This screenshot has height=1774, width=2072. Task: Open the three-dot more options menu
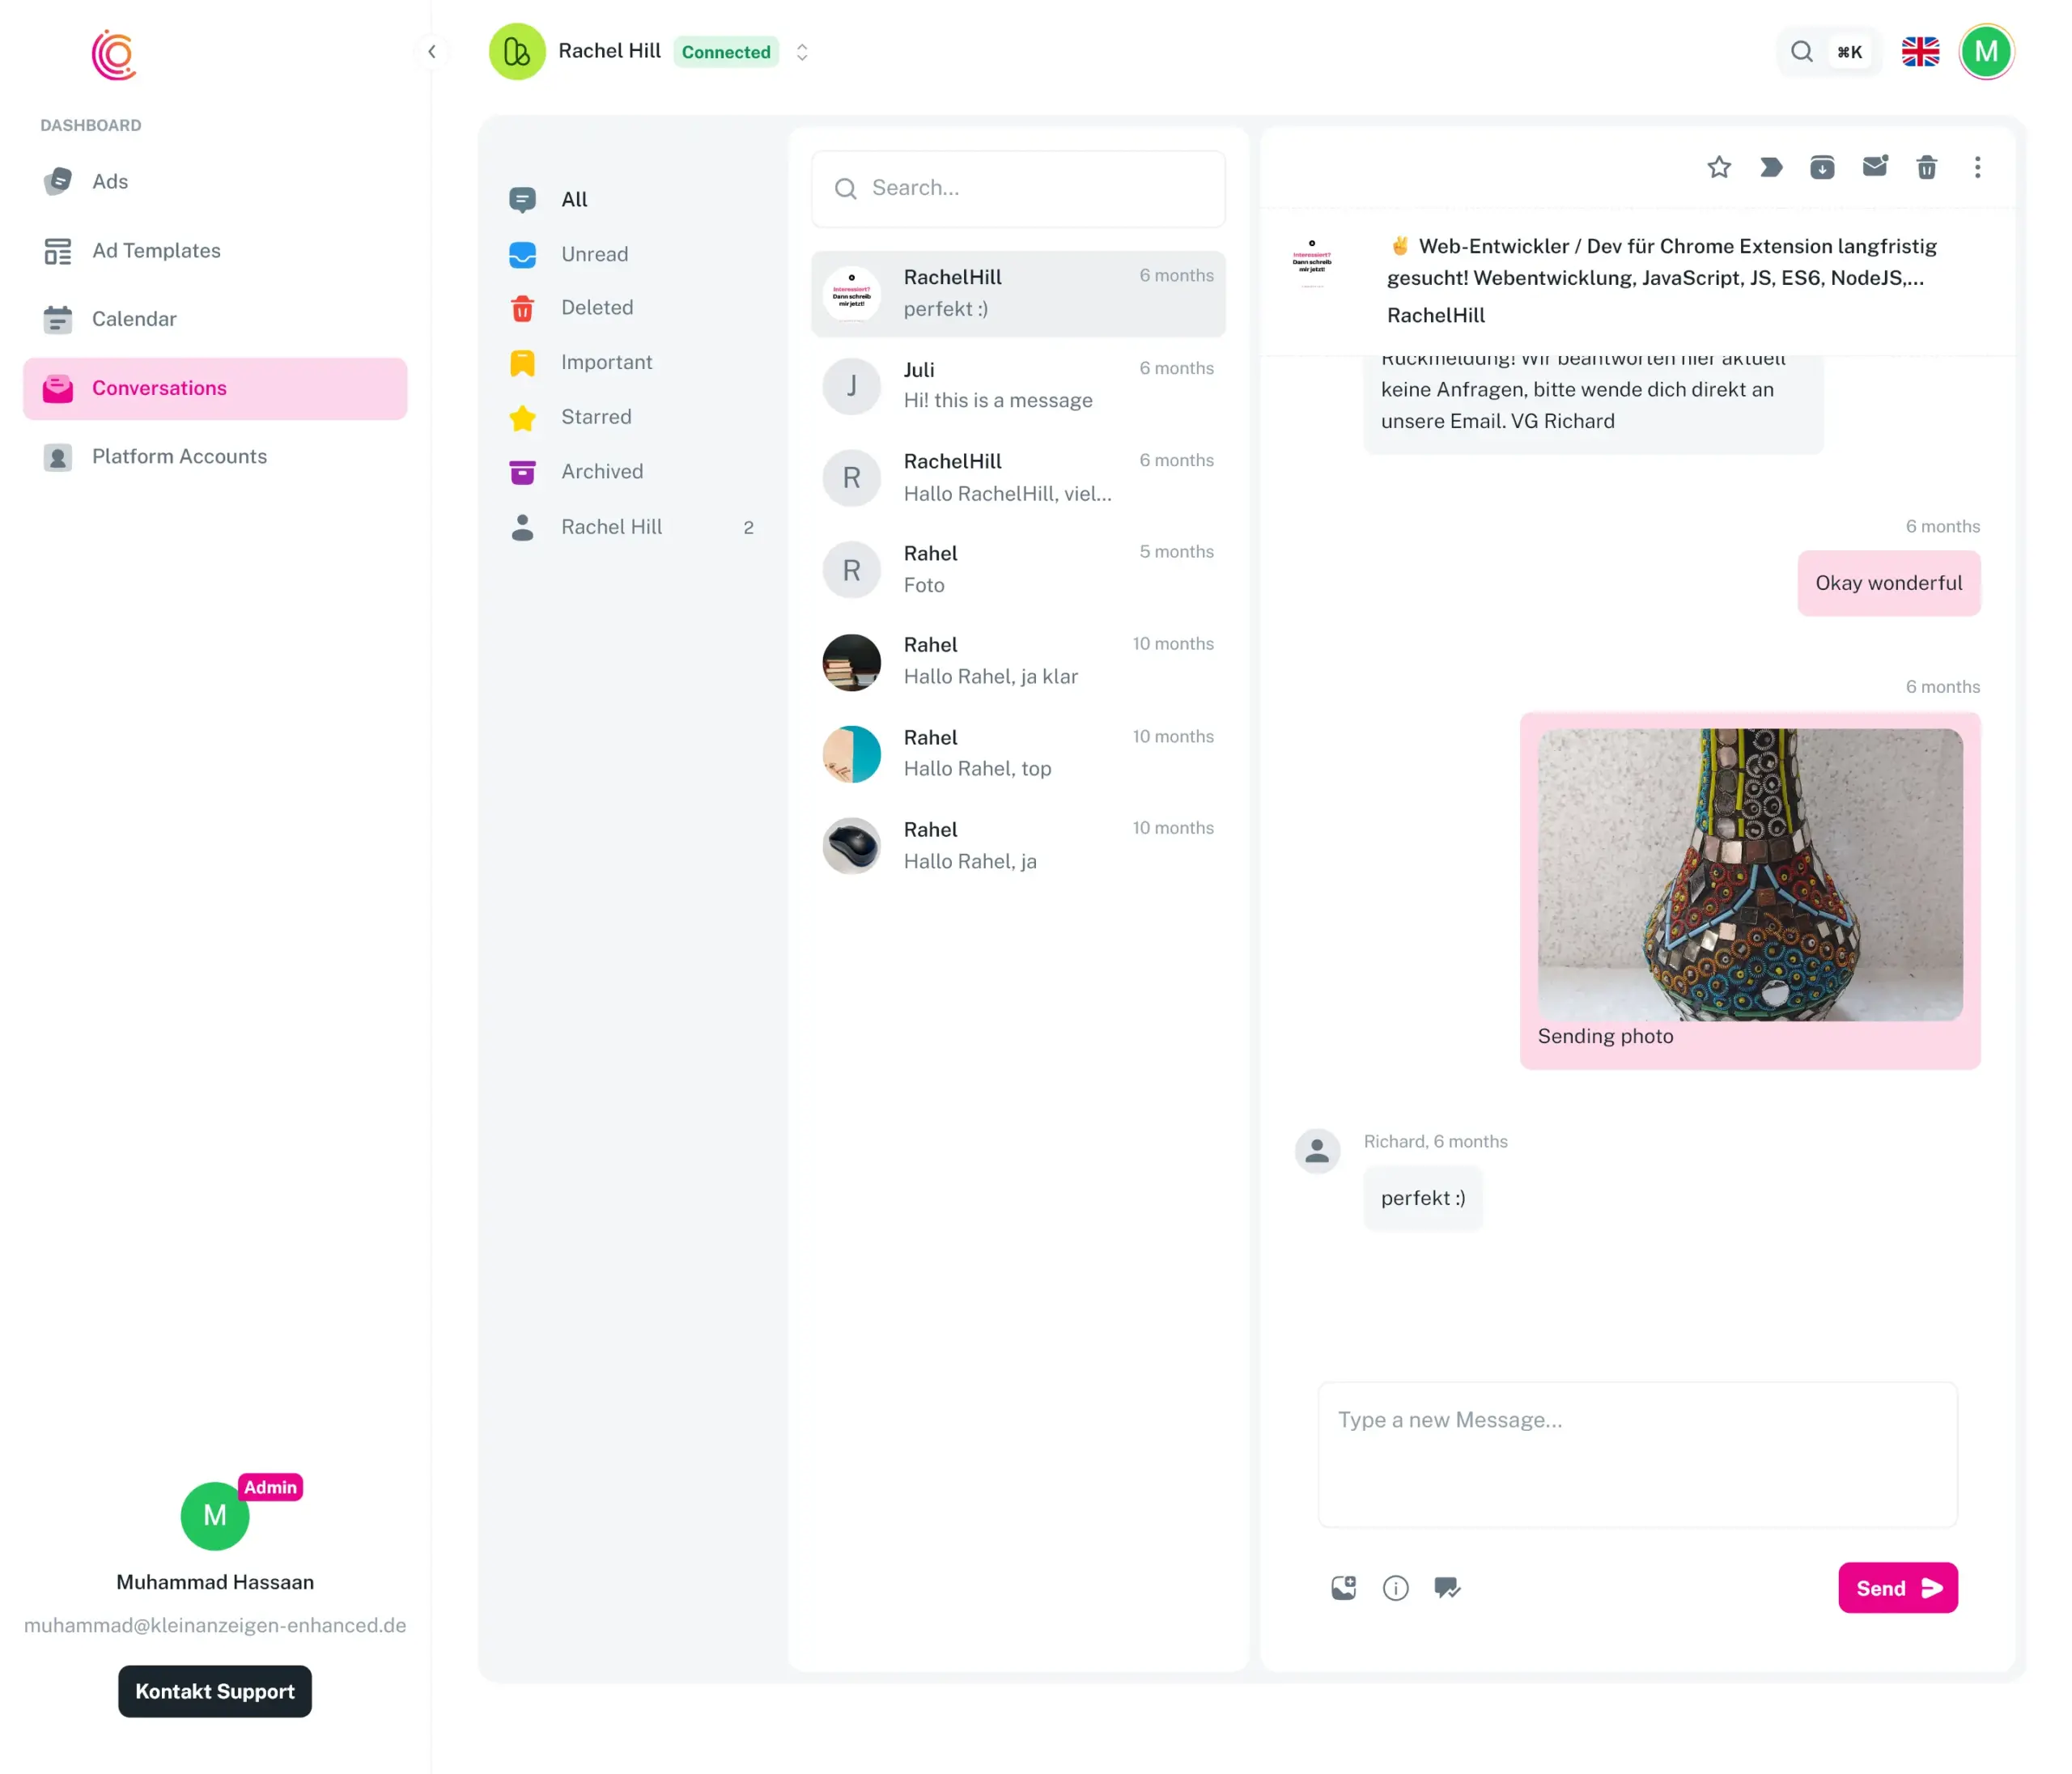coord(1976,167)
